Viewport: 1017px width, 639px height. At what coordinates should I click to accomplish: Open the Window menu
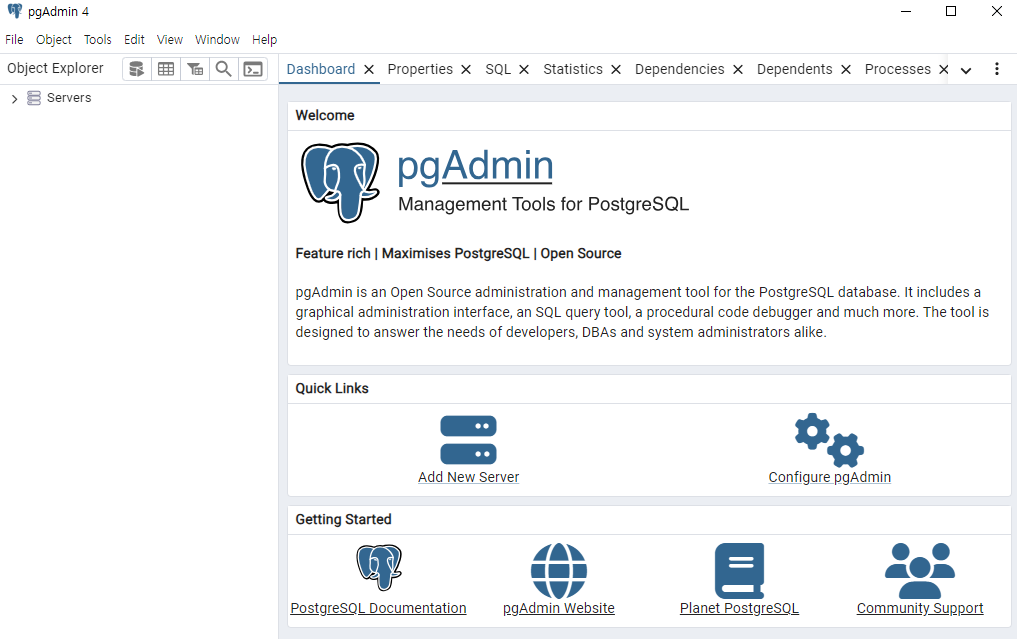[217, 40]
